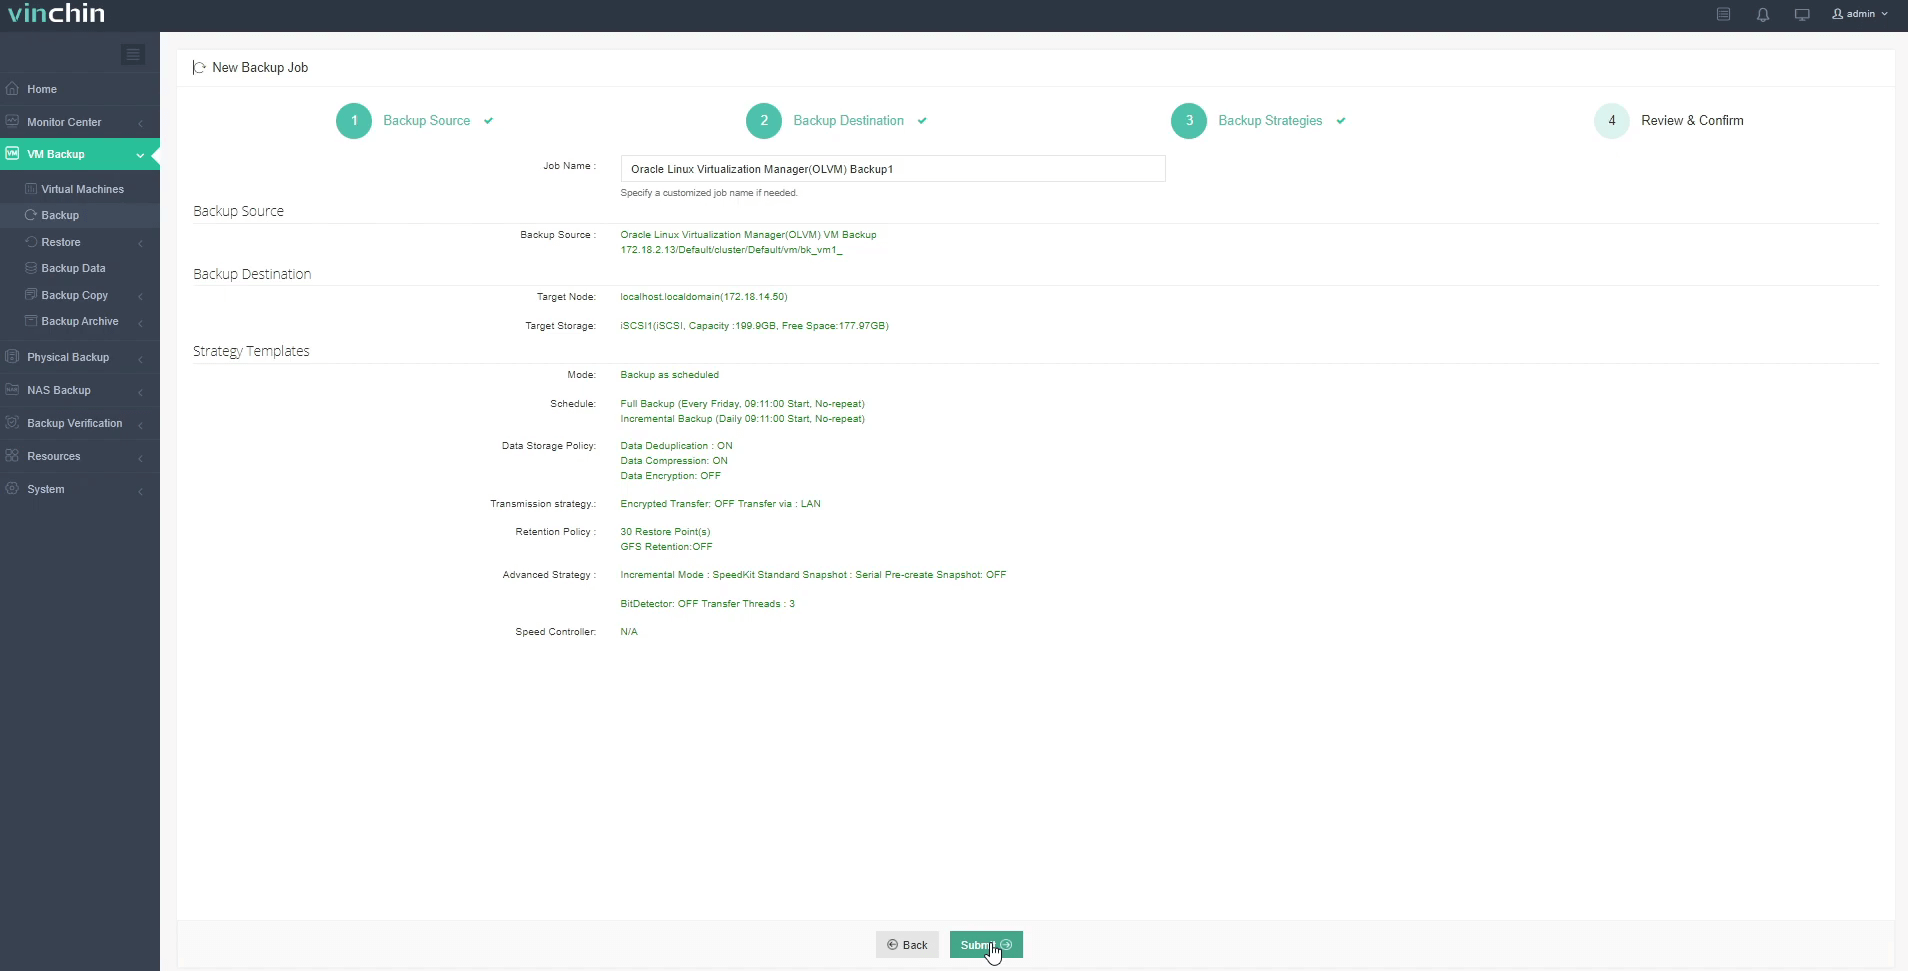The height and width of the screenshot is (971, 1908).
Task: Expand Restore submenu arrow
Action: tap(141, 243)
